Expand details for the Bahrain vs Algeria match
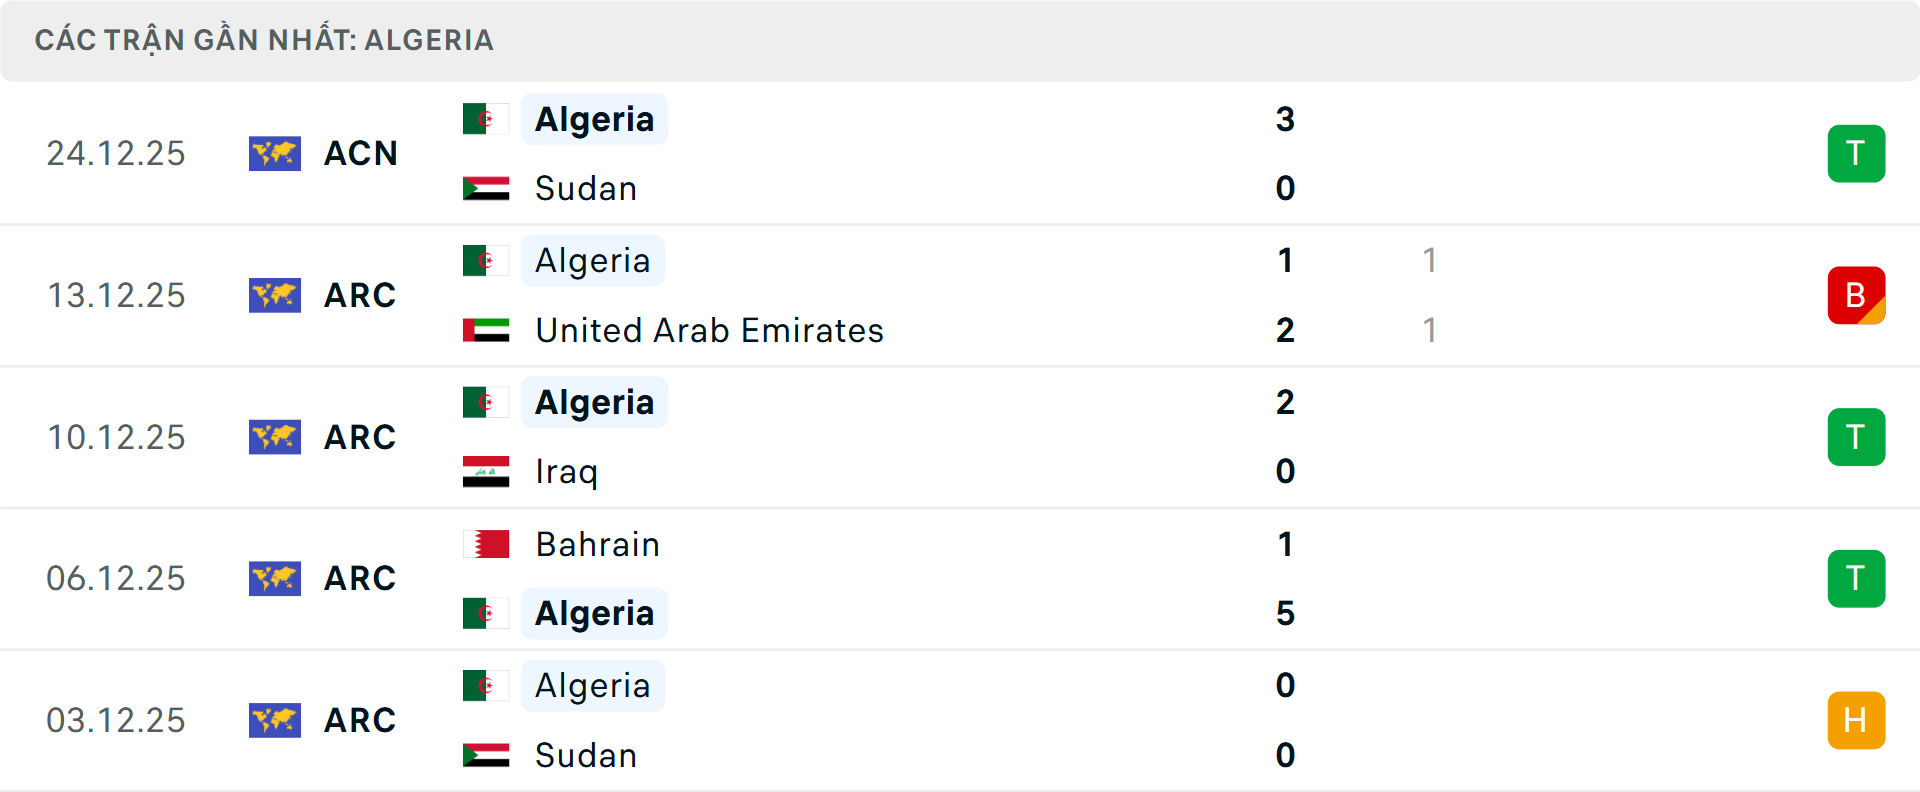The image size is (1920, 792). pos(960,578)
